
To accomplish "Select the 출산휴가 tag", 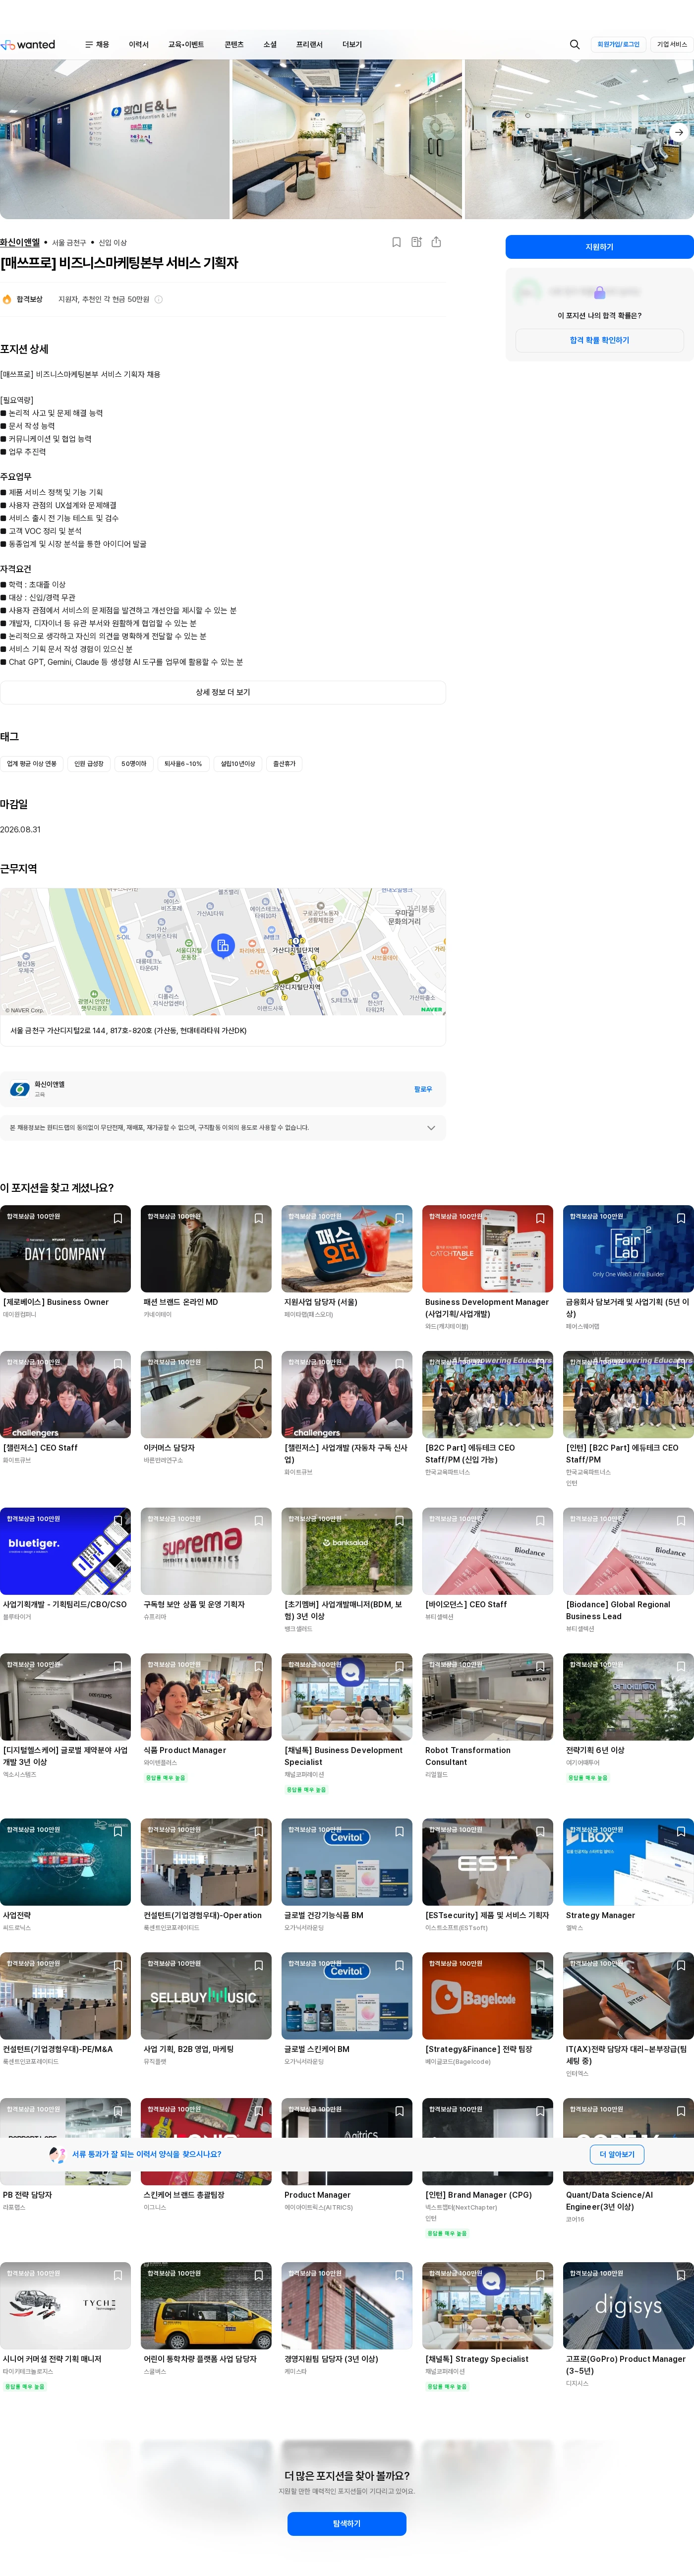I will [284, 764].
